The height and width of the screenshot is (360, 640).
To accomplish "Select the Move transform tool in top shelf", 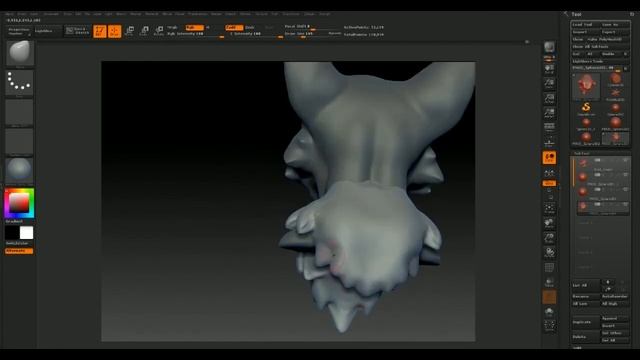I will coord(129,31).
